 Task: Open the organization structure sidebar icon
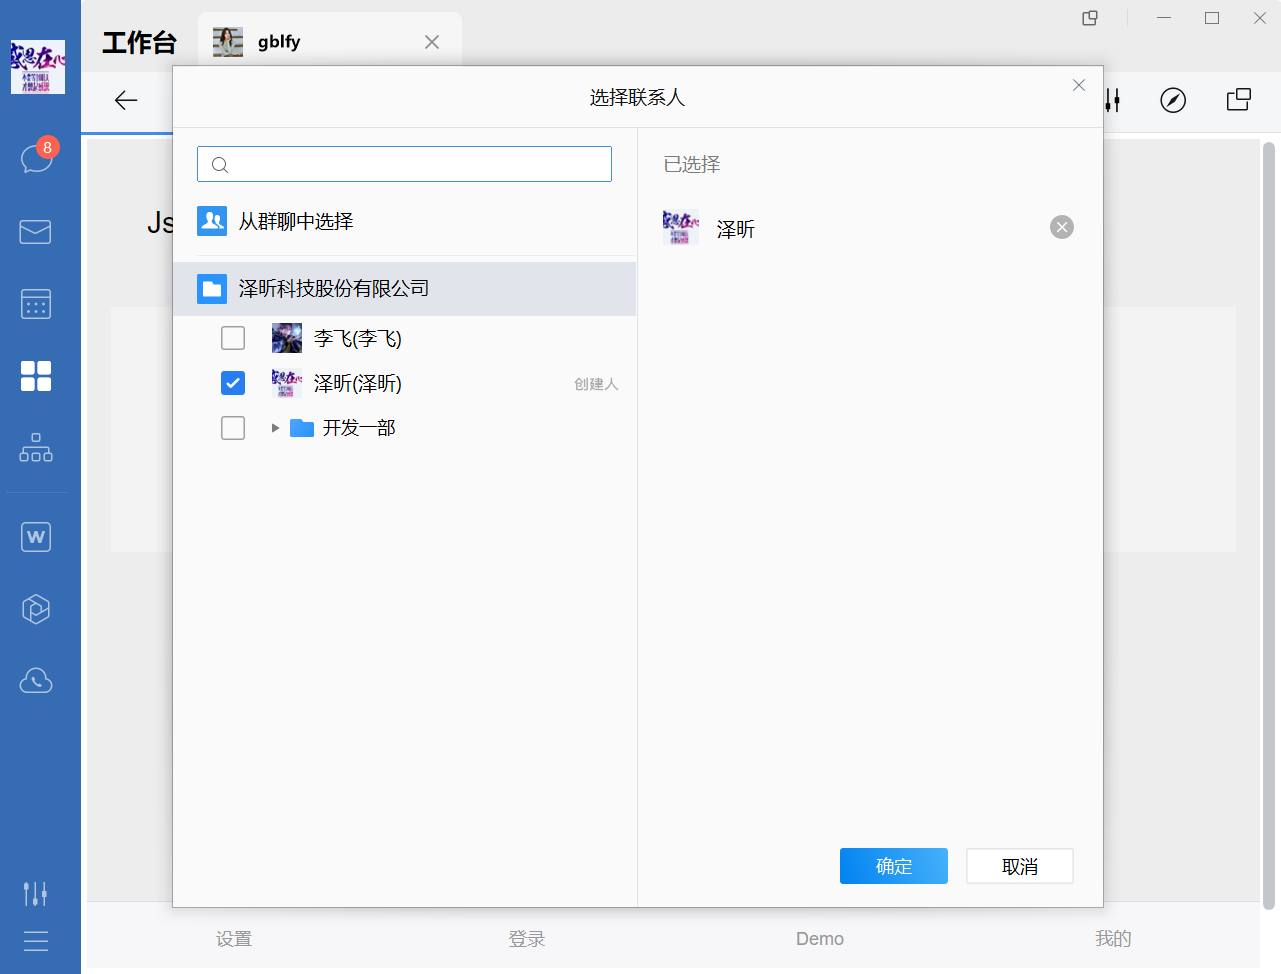(x=36, y=448)
